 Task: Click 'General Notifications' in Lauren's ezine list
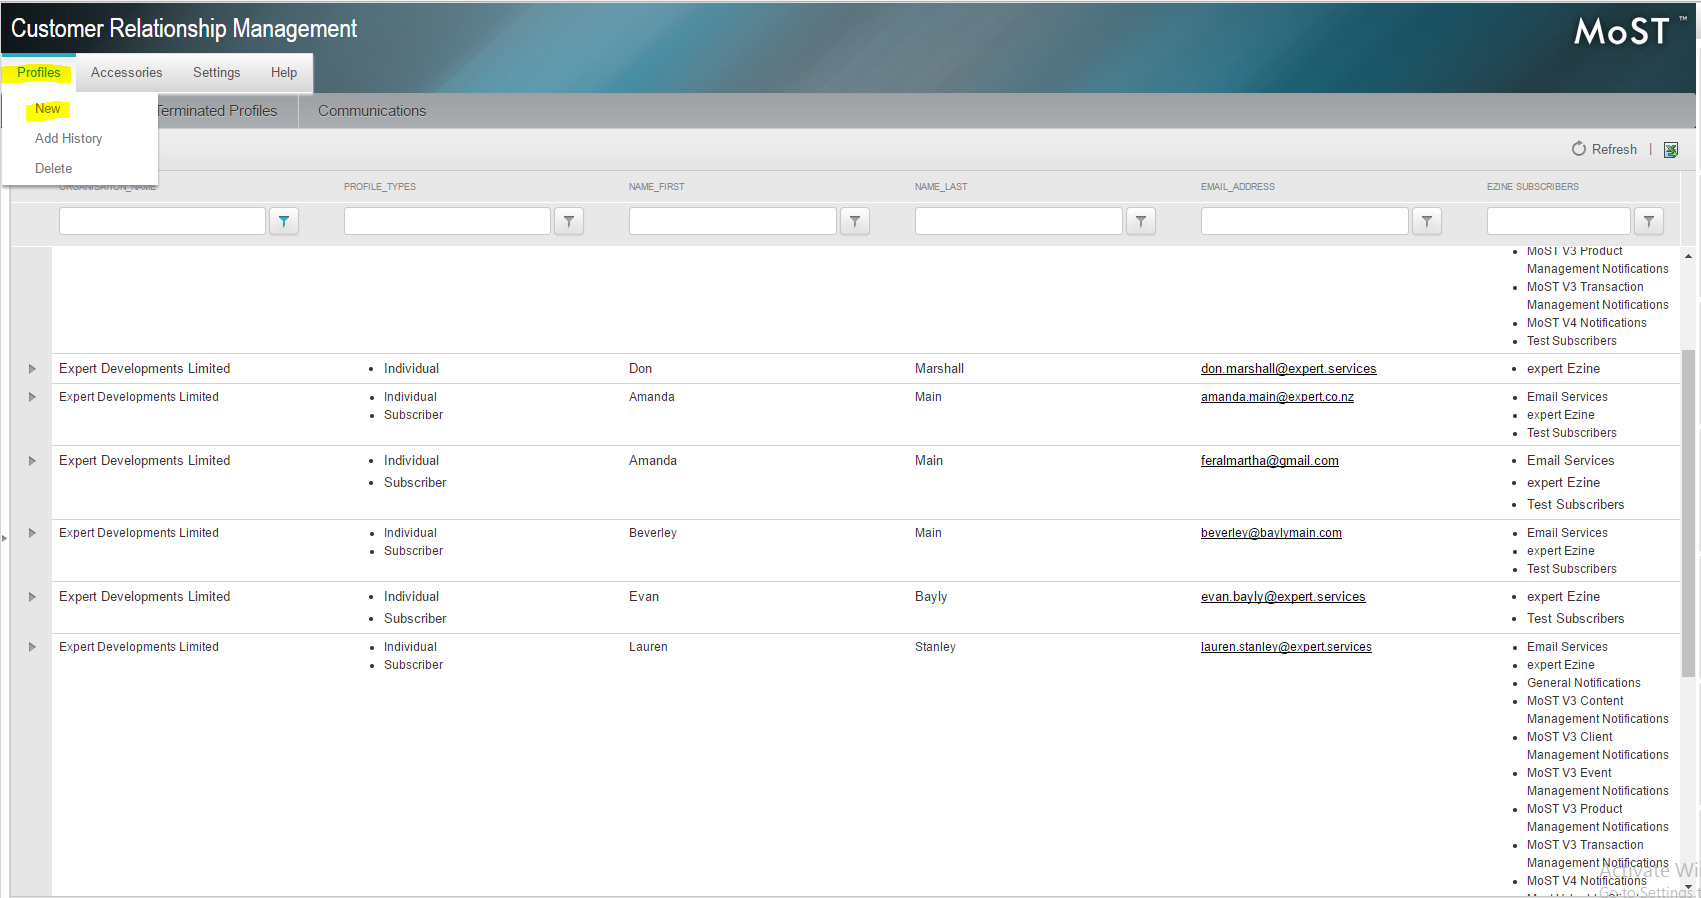[1583, 683]
